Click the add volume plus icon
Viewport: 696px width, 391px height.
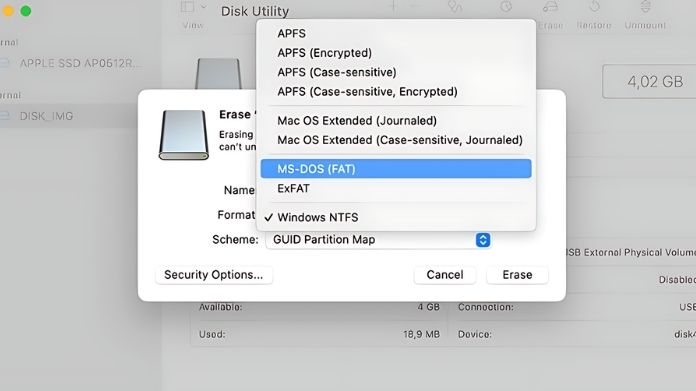[x=393, y=6]
